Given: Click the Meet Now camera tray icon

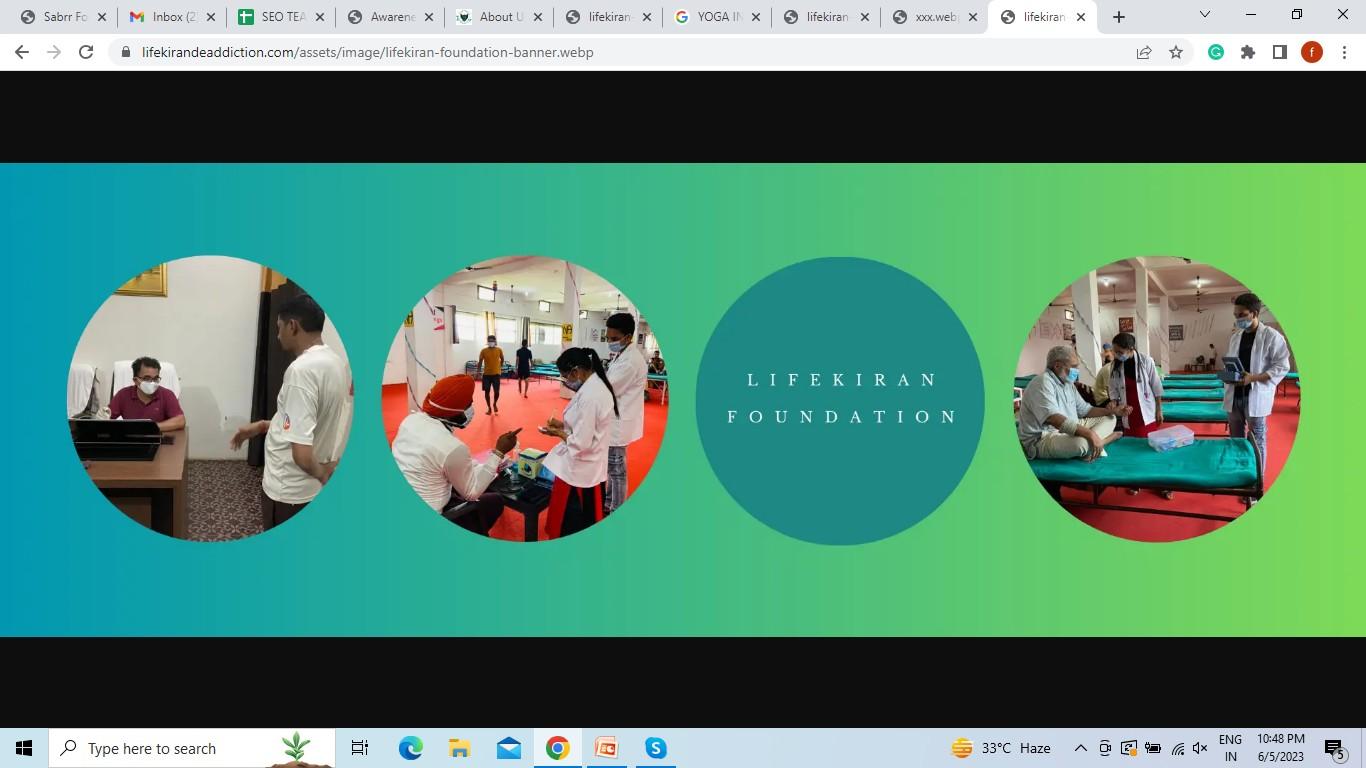Looking at the screenshot, I should coord(1105,748).
